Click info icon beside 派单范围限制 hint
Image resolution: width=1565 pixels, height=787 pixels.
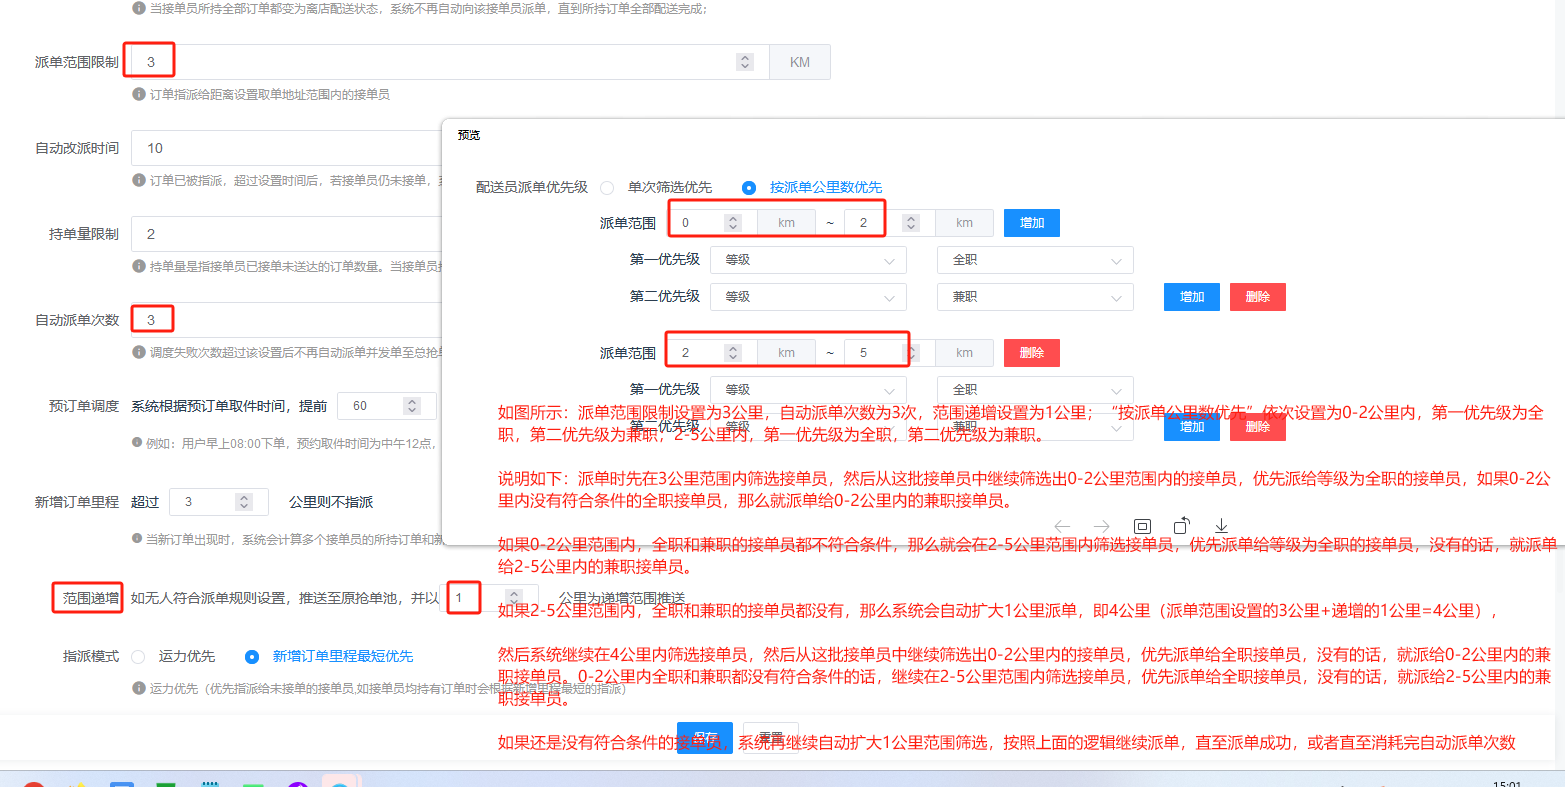tap(139, 94)
